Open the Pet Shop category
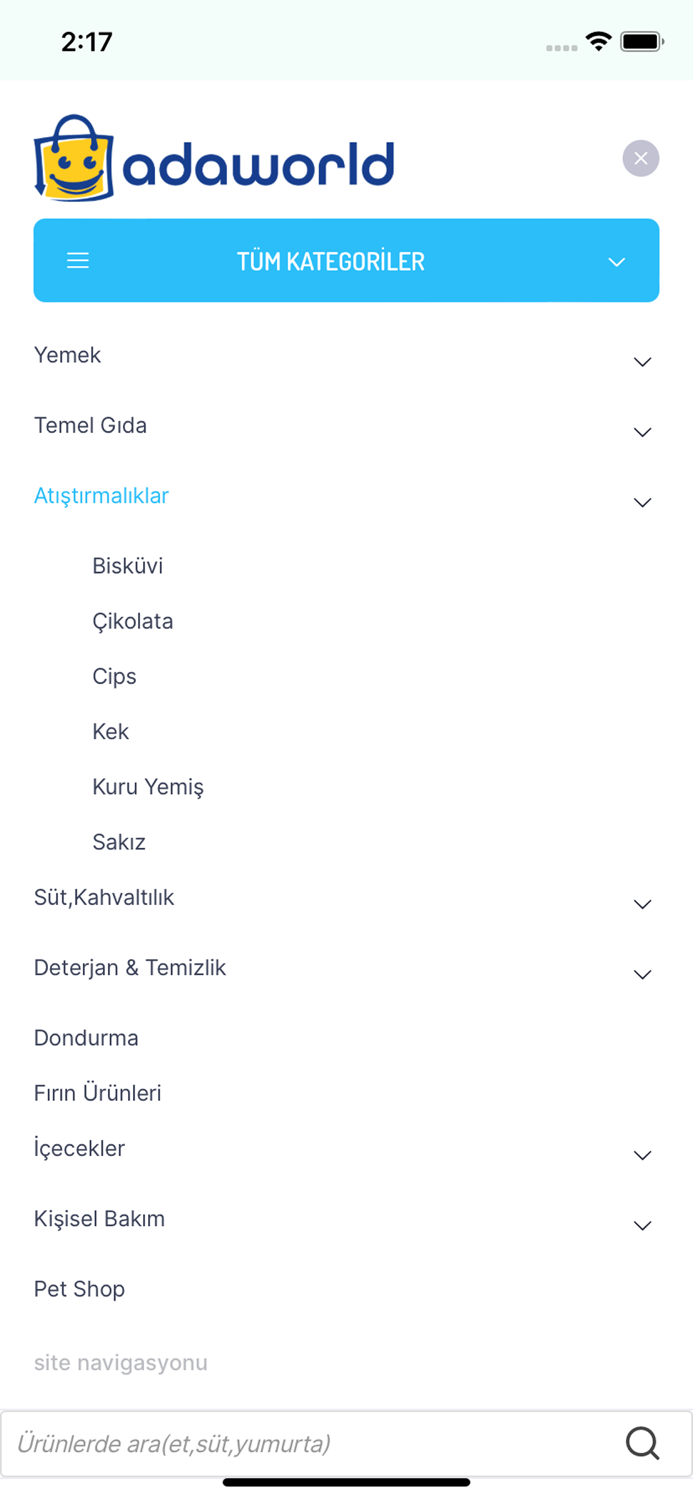 (x=79, y=1289)
